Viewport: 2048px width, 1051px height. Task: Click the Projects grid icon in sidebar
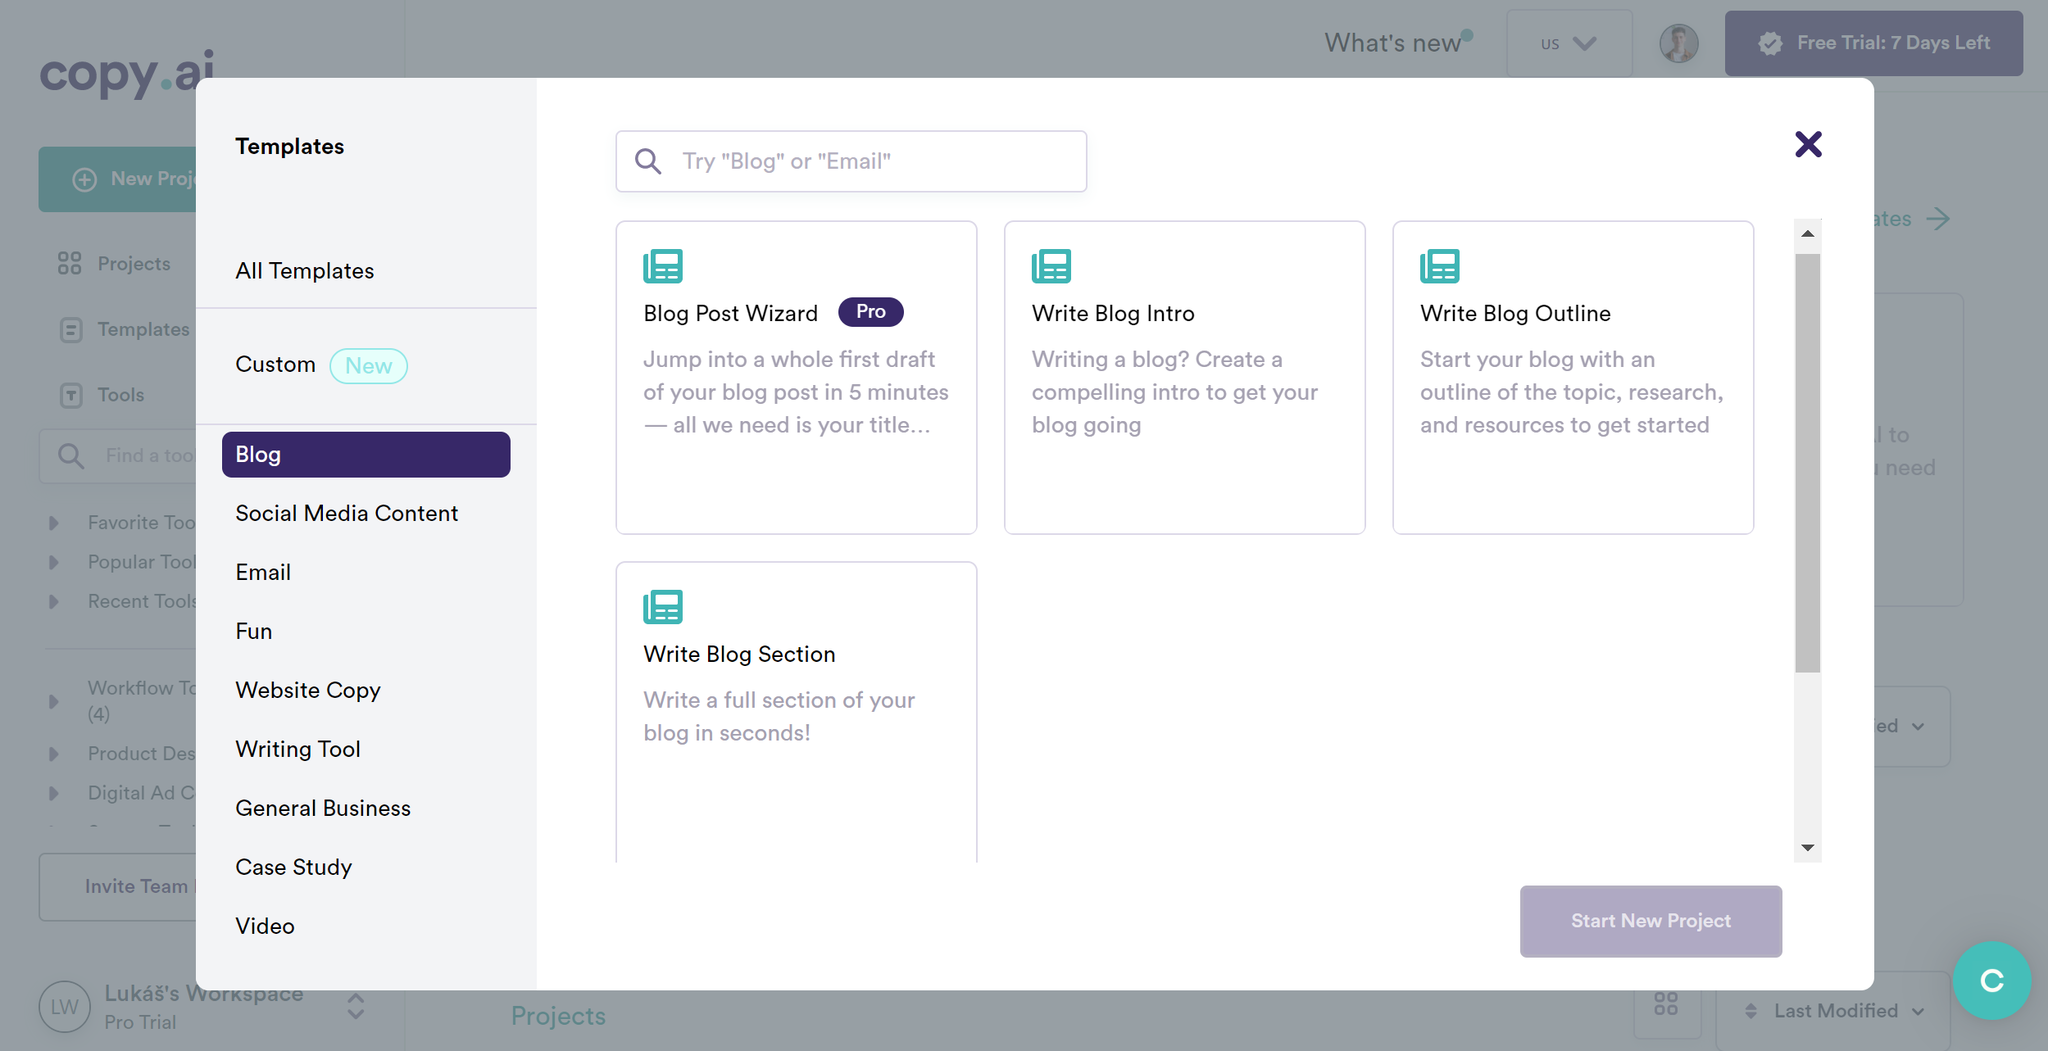tap(69, 264)
